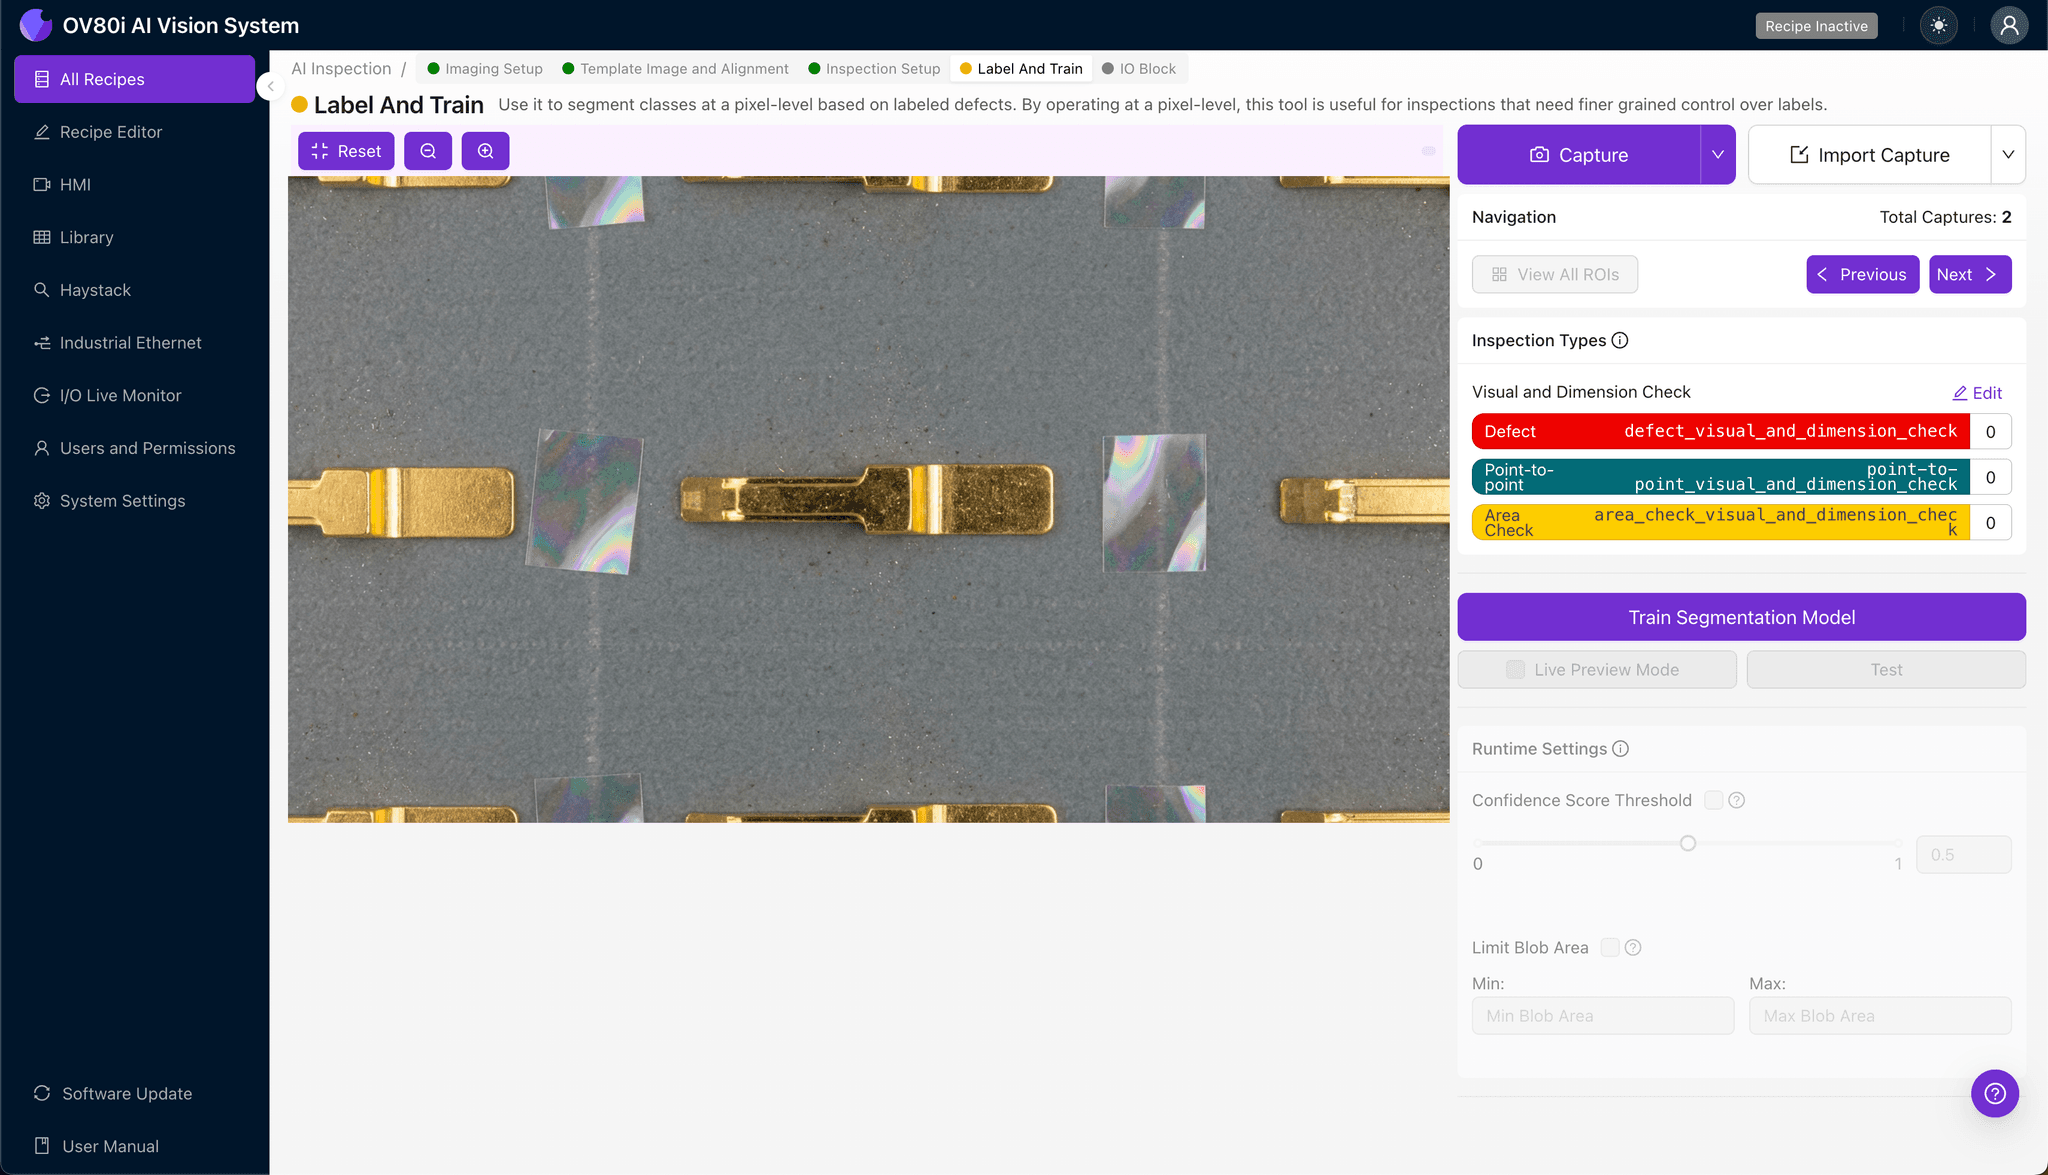Collapse the left sidebar with arrow handle
Viewport: 2048px width, 1175px height.
270,87
